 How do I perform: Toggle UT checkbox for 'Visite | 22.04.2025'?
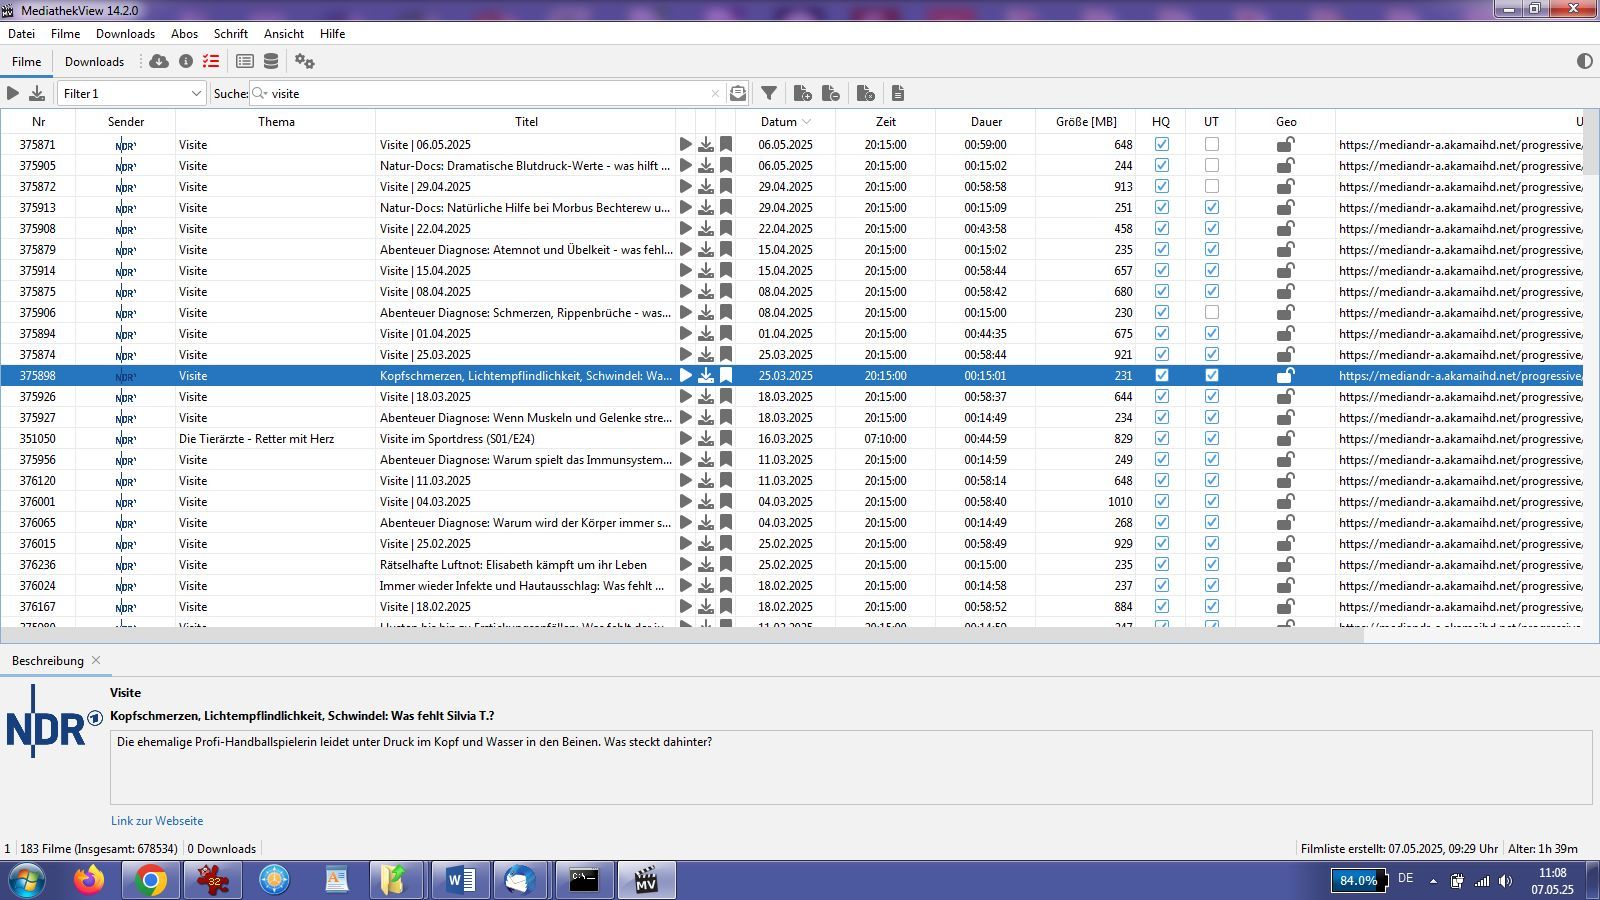pos(1211,228)
